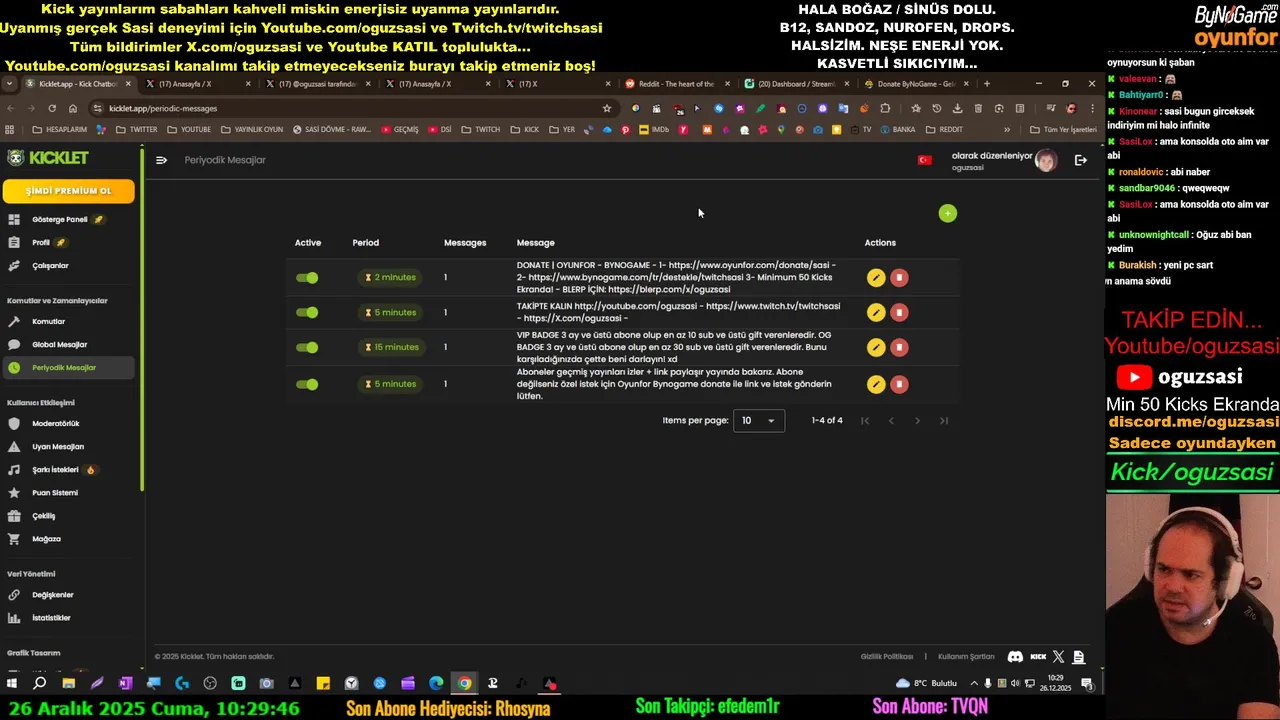Go to first page in pagination

tap(865, 421)
